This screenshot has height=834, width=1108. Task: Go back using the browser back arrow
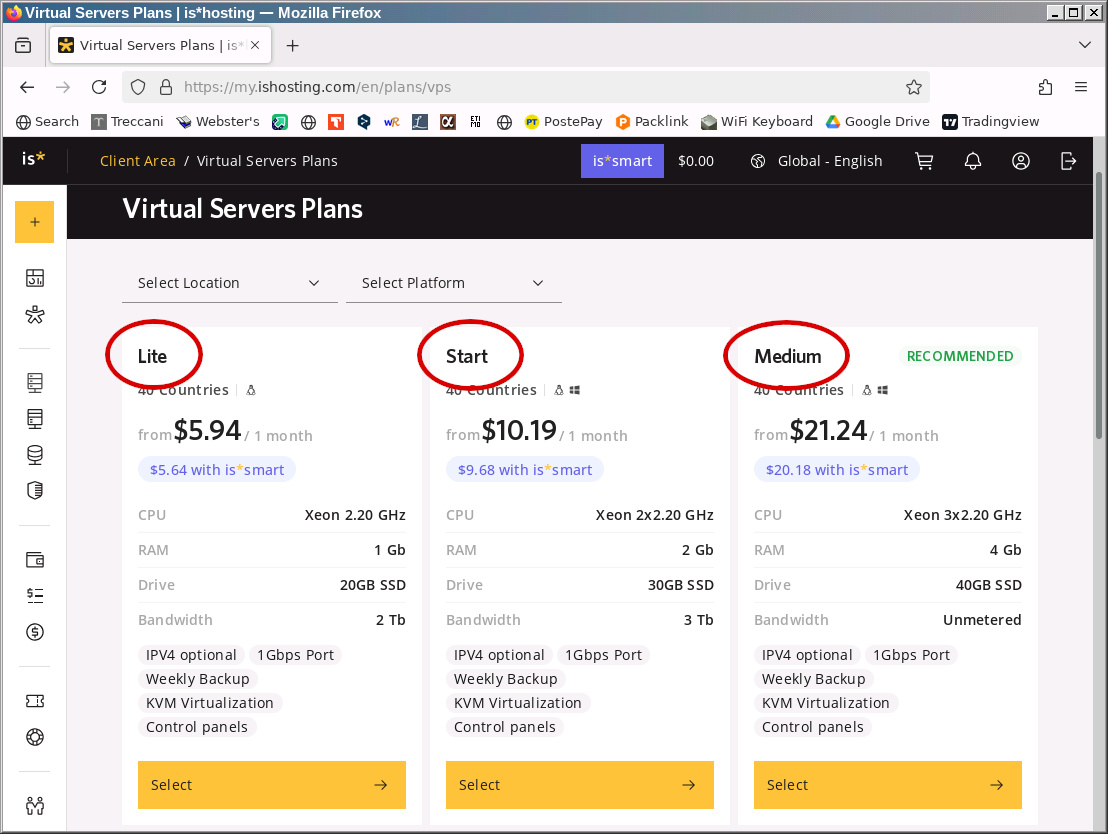point(27,87)
